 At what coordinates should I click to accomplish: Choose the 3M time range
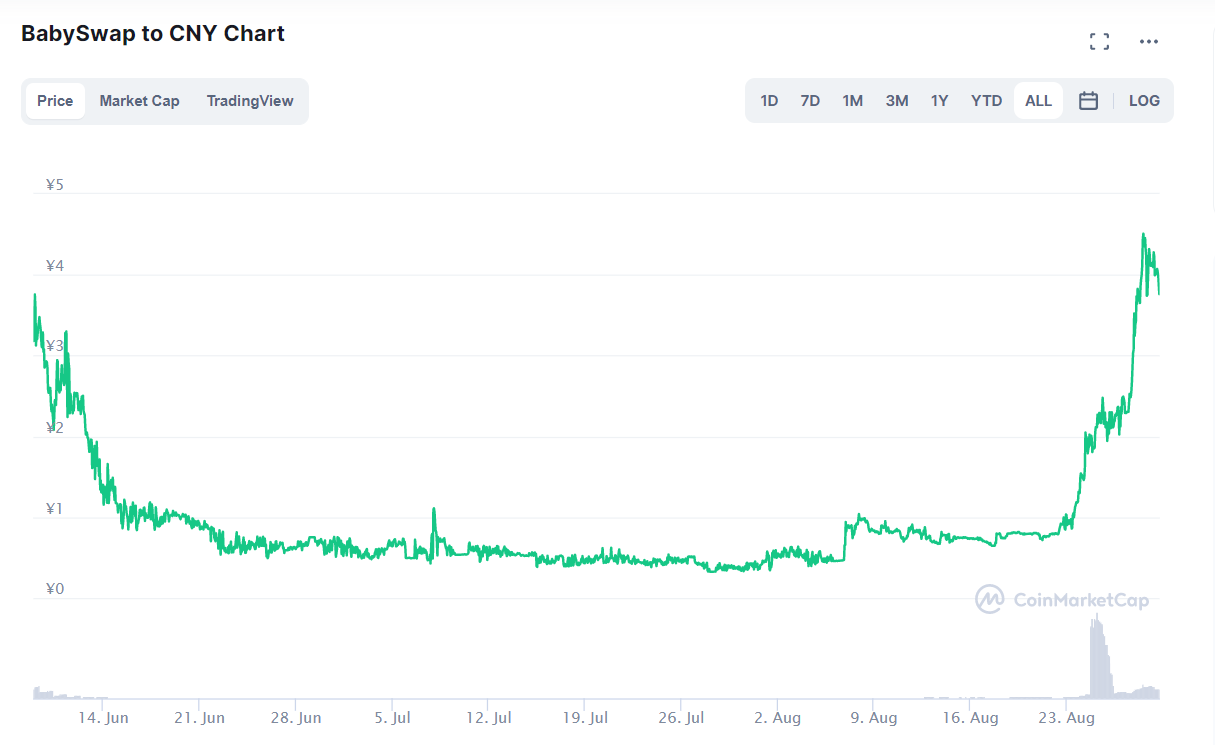pos(897,101)
